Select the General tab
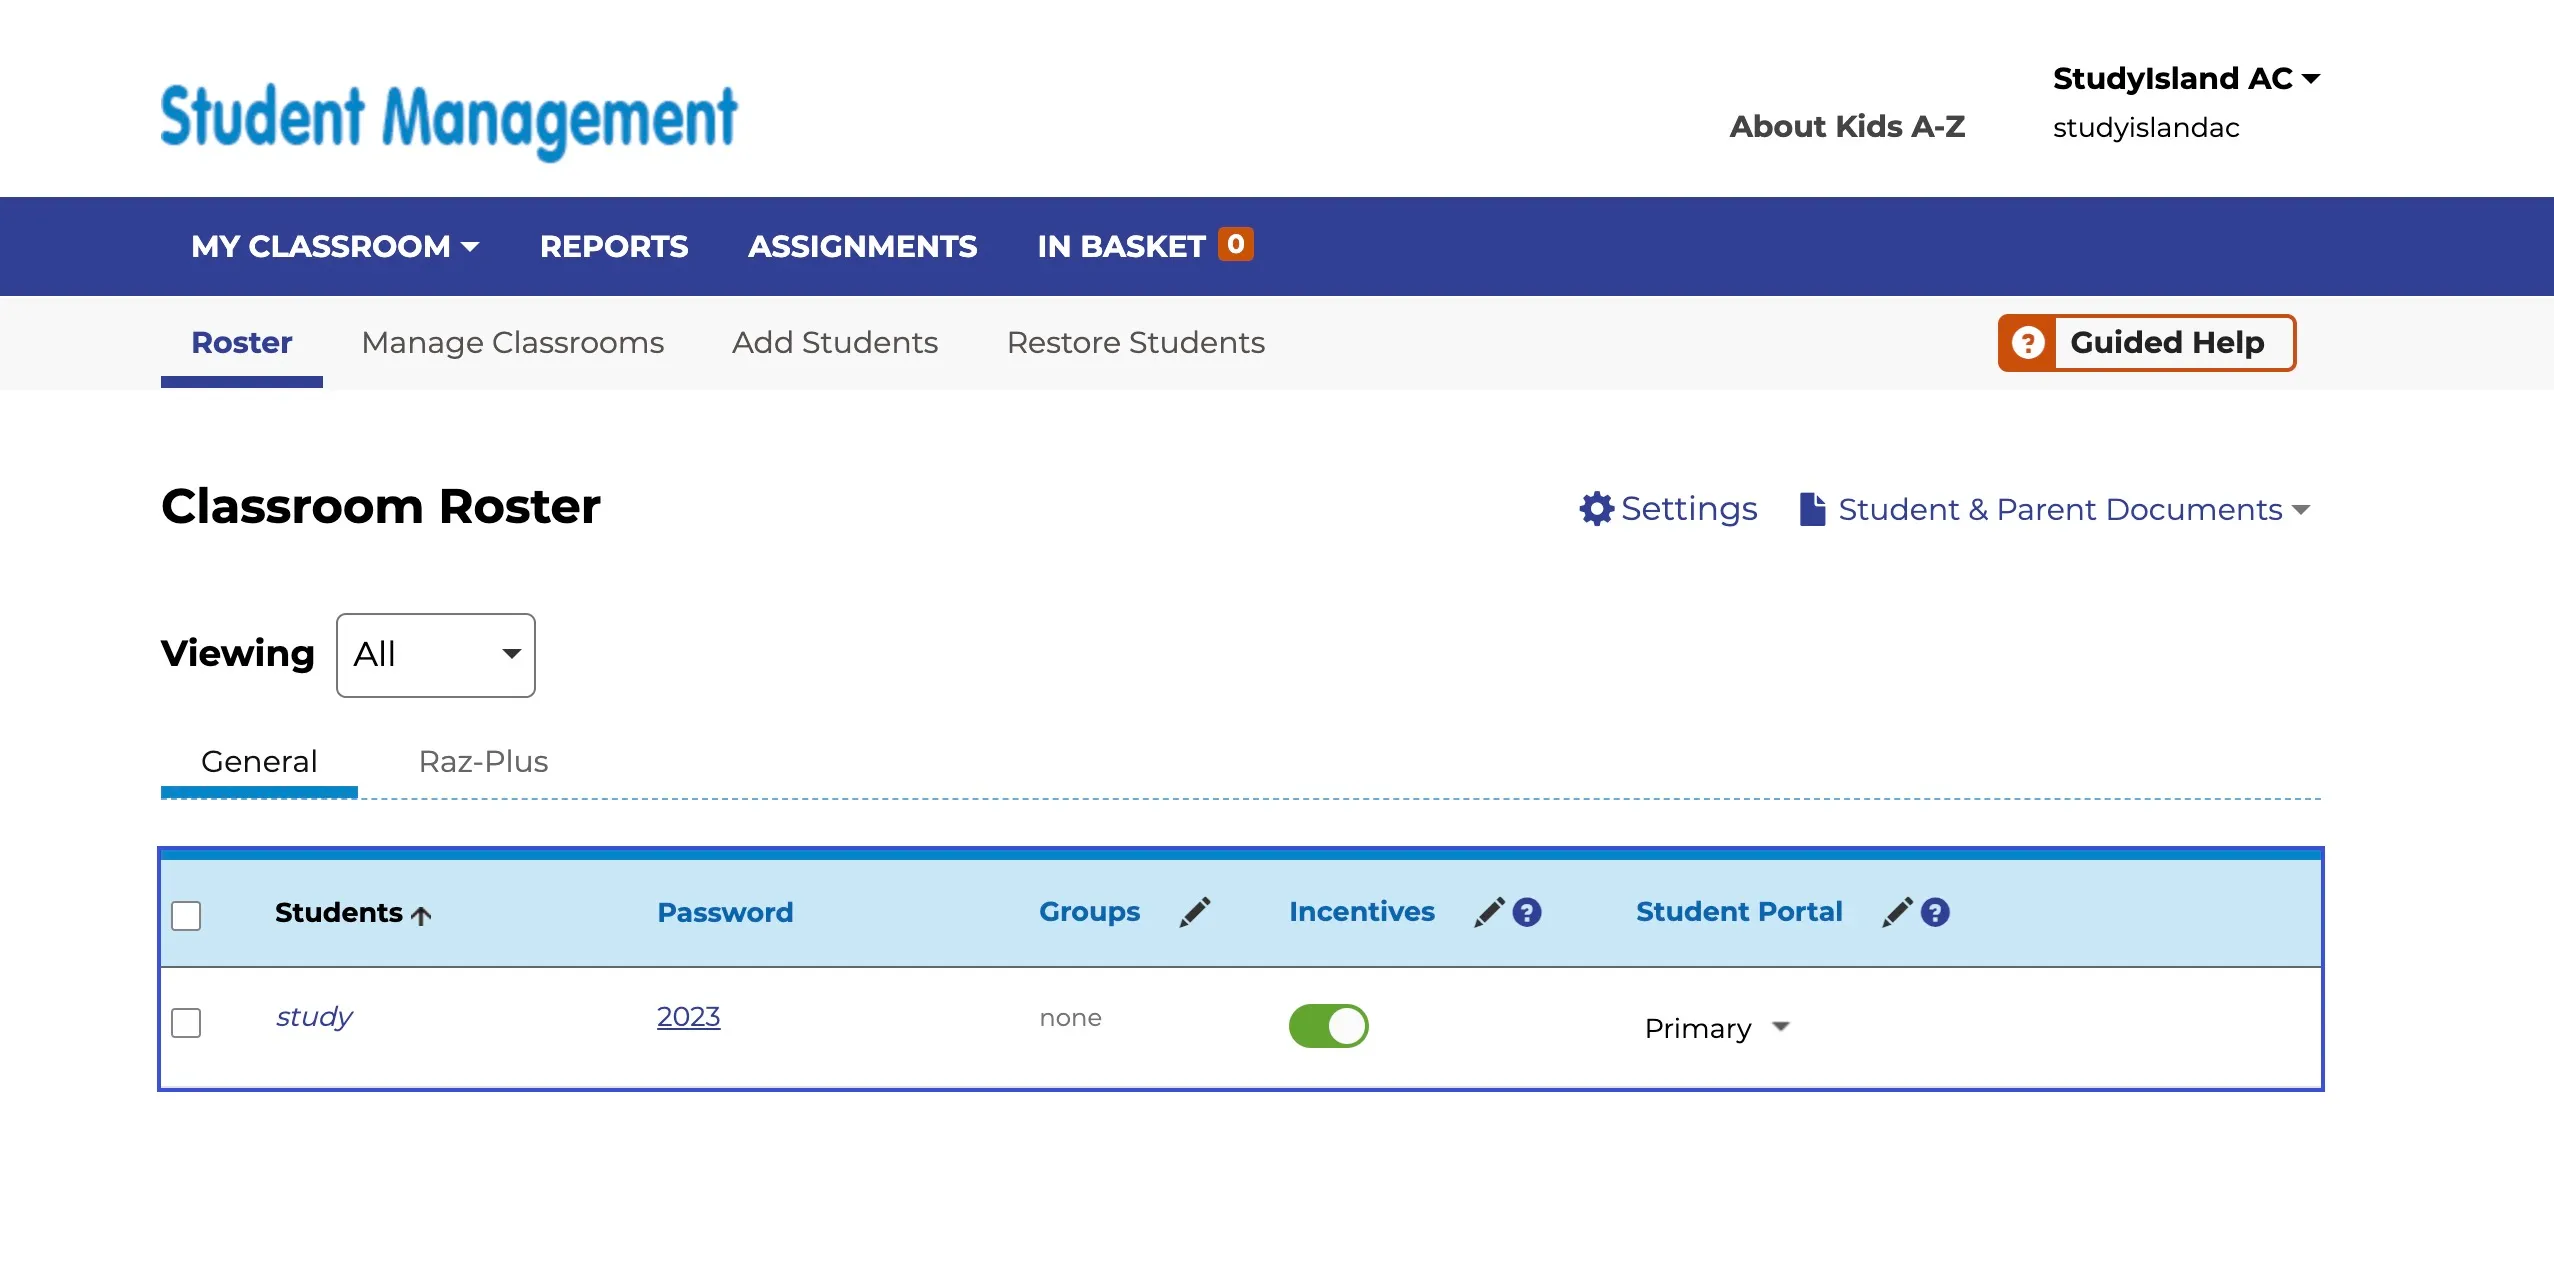This screenshot has height=1270, width=2554. pos(259,762)
